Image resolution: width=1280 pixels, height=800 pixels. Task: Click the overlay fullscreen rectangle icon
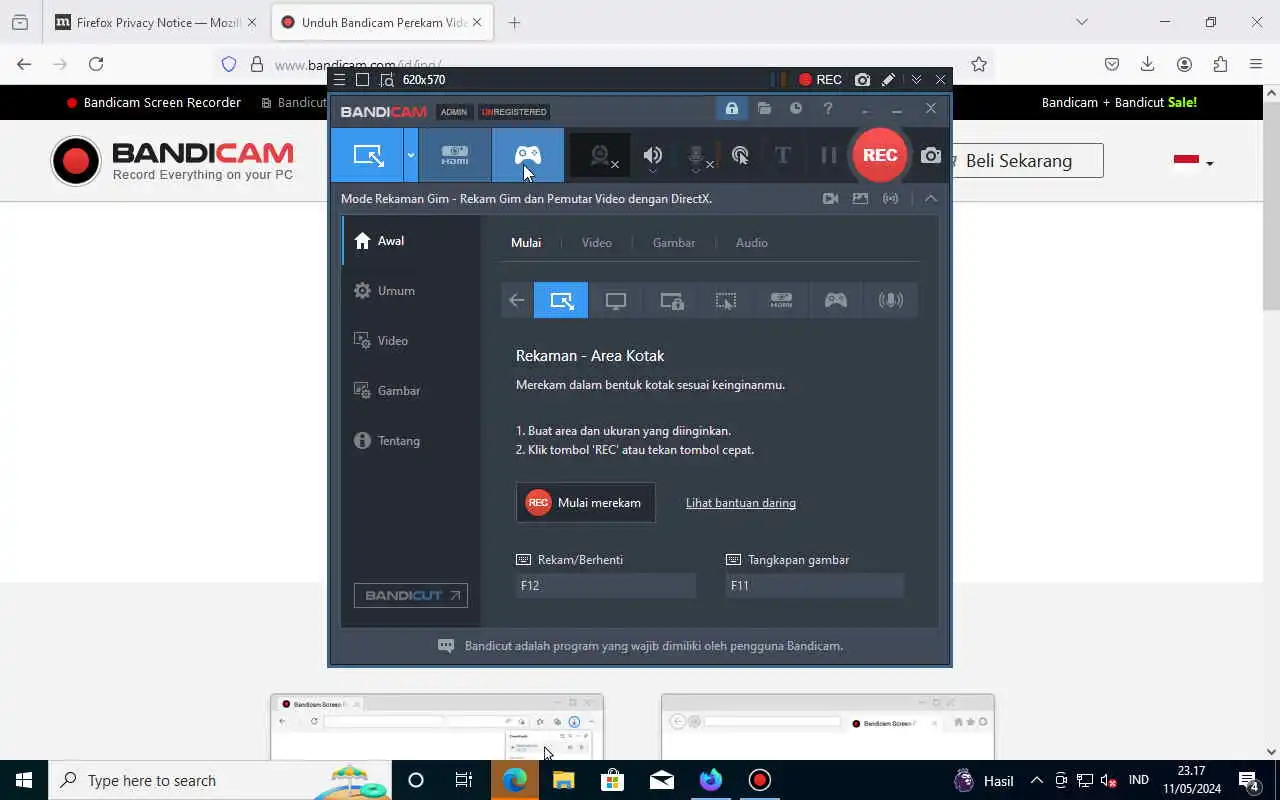(x=363, y=80)
